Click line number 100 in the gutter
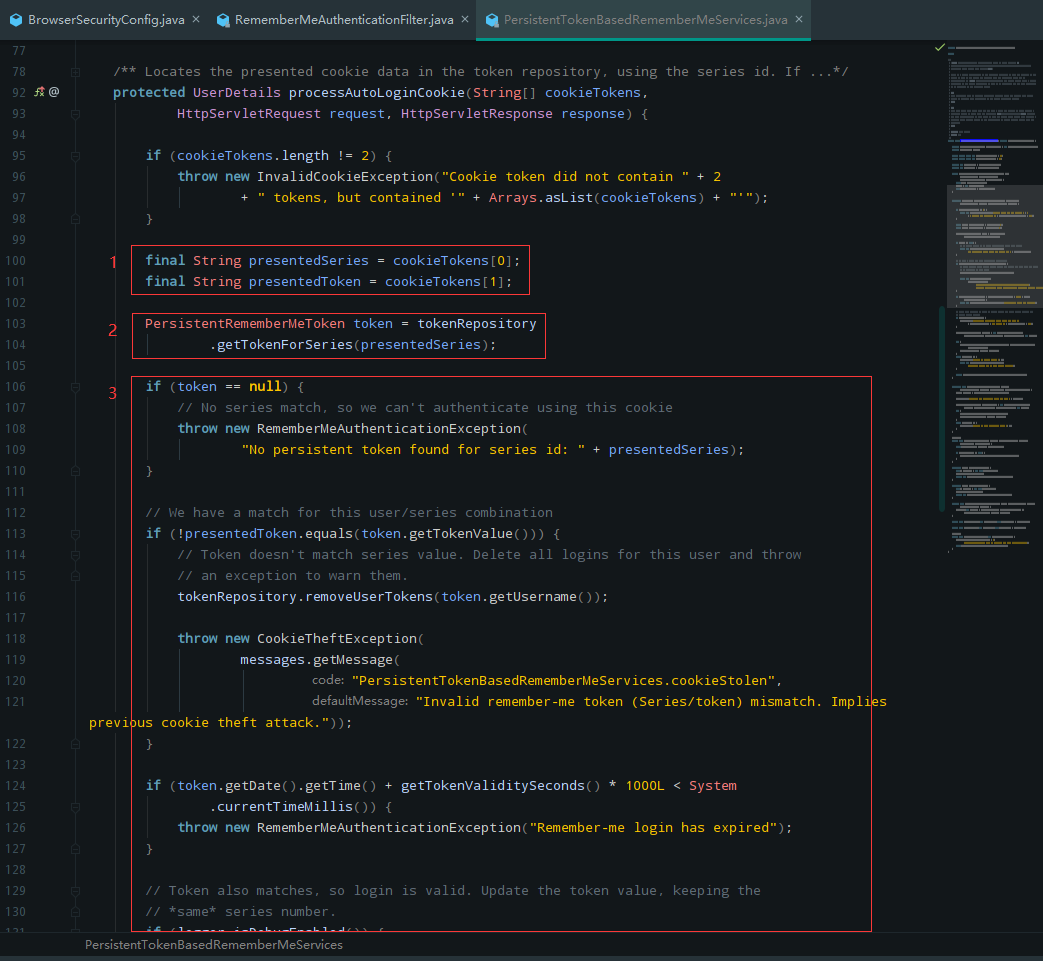 coord(16,261)
